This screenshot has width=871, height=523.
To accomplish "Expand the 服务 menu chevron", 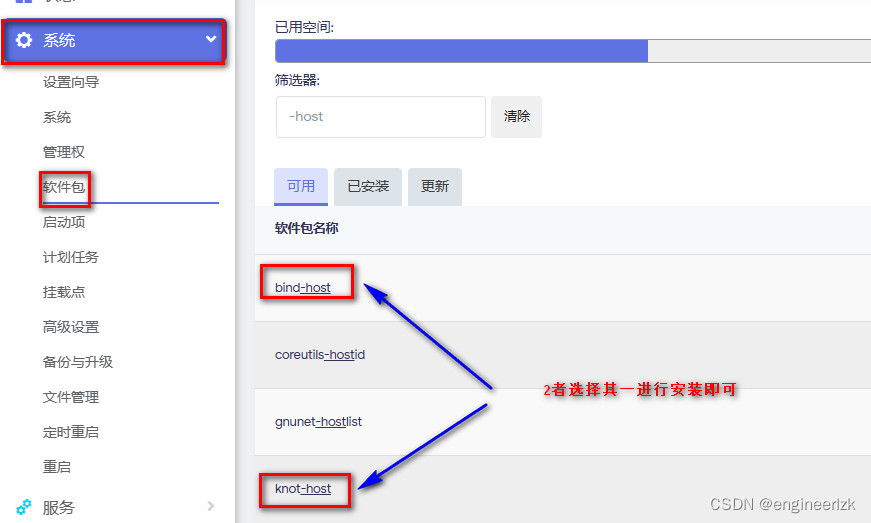I will (x=211, y=506).
